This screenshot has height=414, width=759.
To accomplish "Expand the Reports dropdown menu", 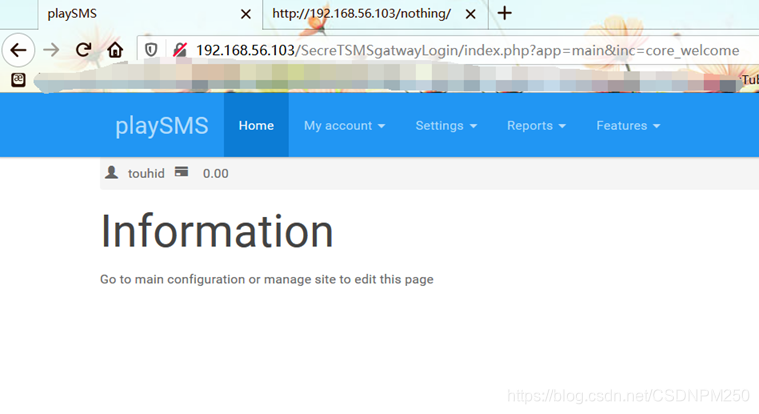I will [536, 125].
